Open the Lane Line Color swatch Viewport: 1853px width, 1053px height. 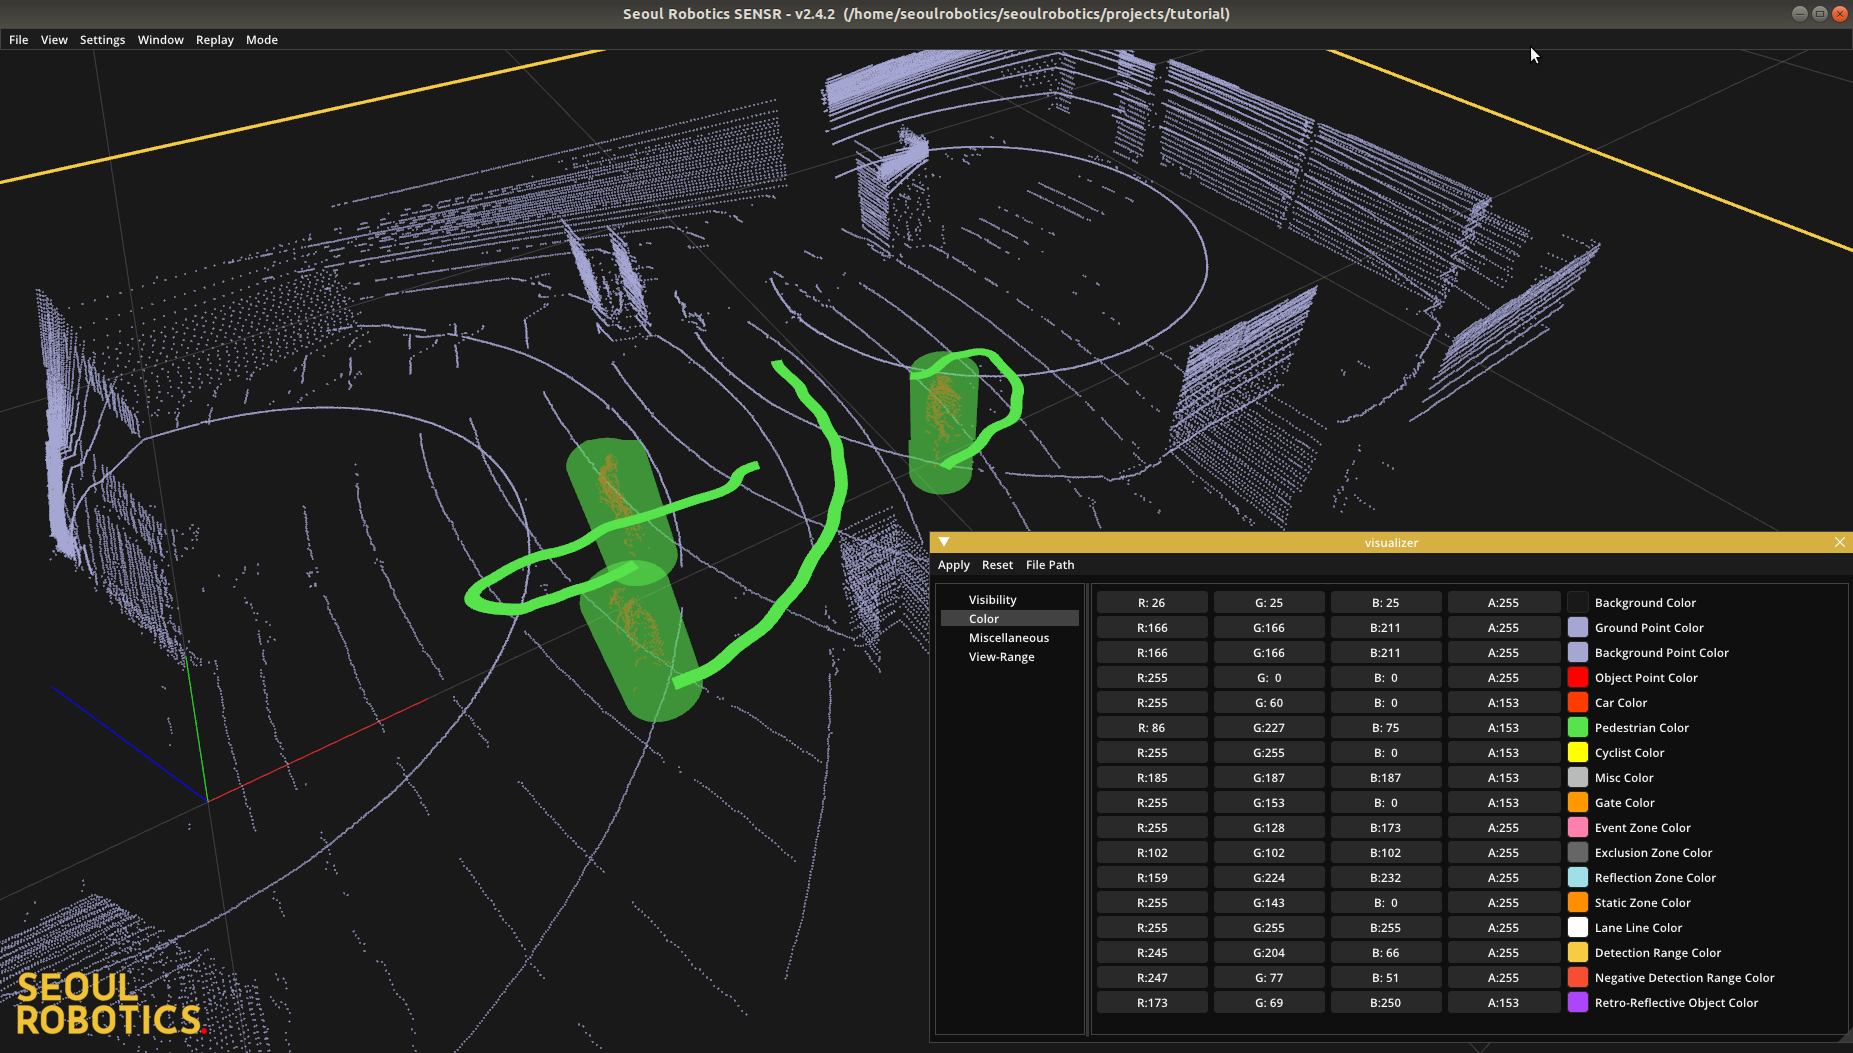tap(1578, 928)
